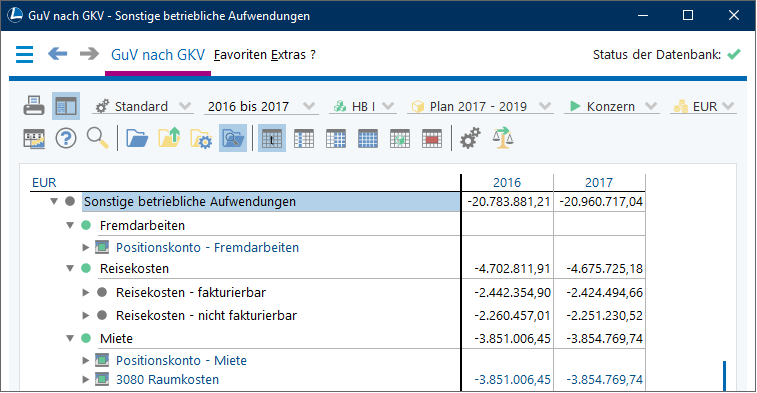The width and height of the screenshot is (757, 393).
Task: Open the ? help menu
Action: [x=313, y=55]
